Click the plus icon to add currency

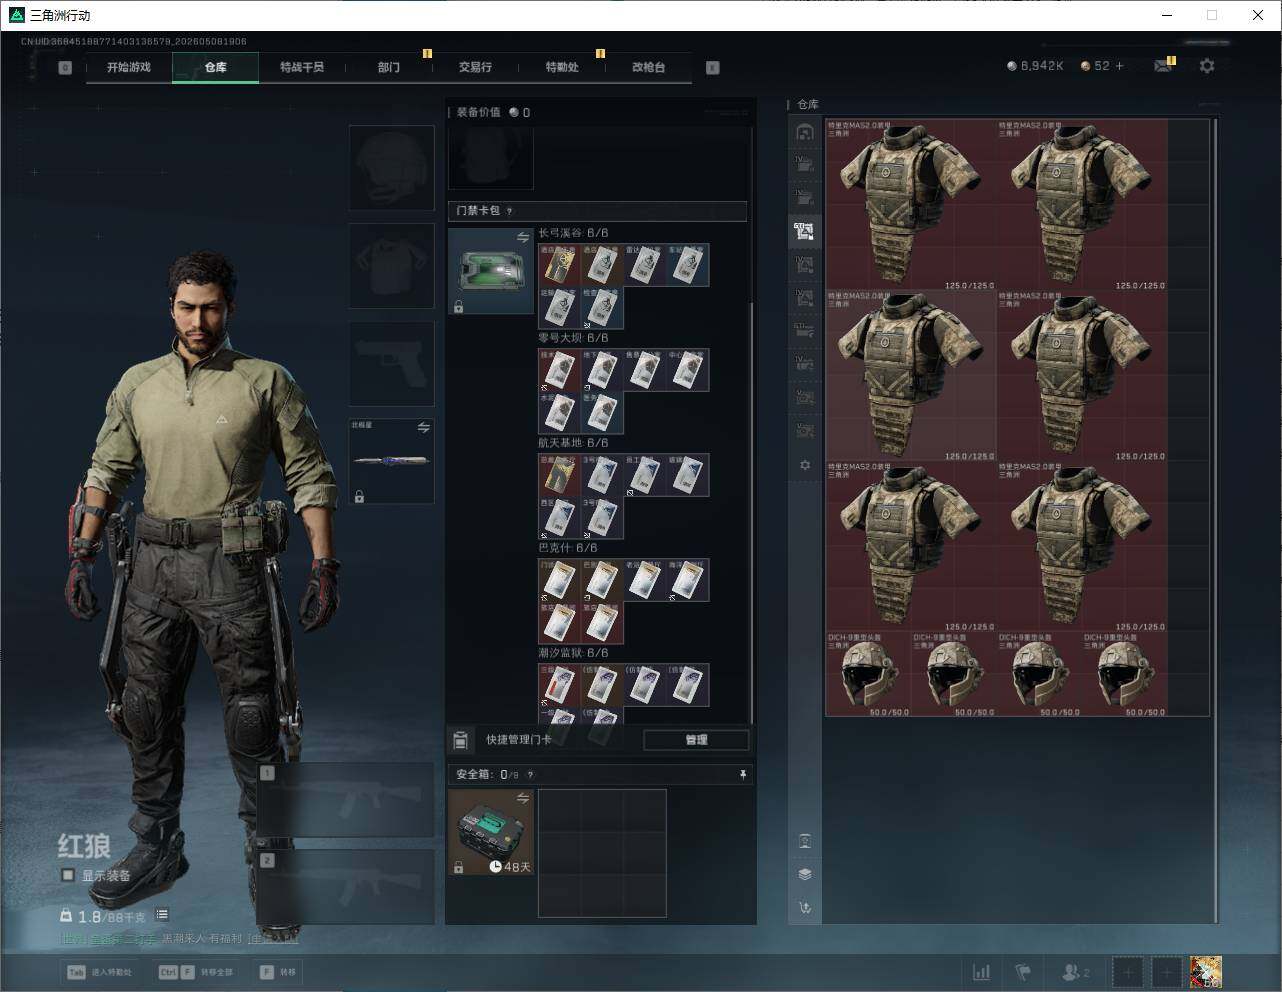(1119, 66)
